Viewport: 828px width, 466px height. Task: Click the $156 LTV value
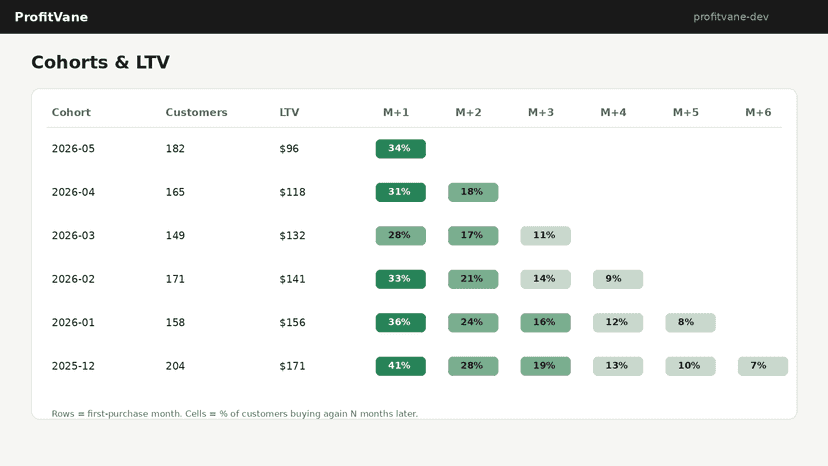[x=292, y=322]
